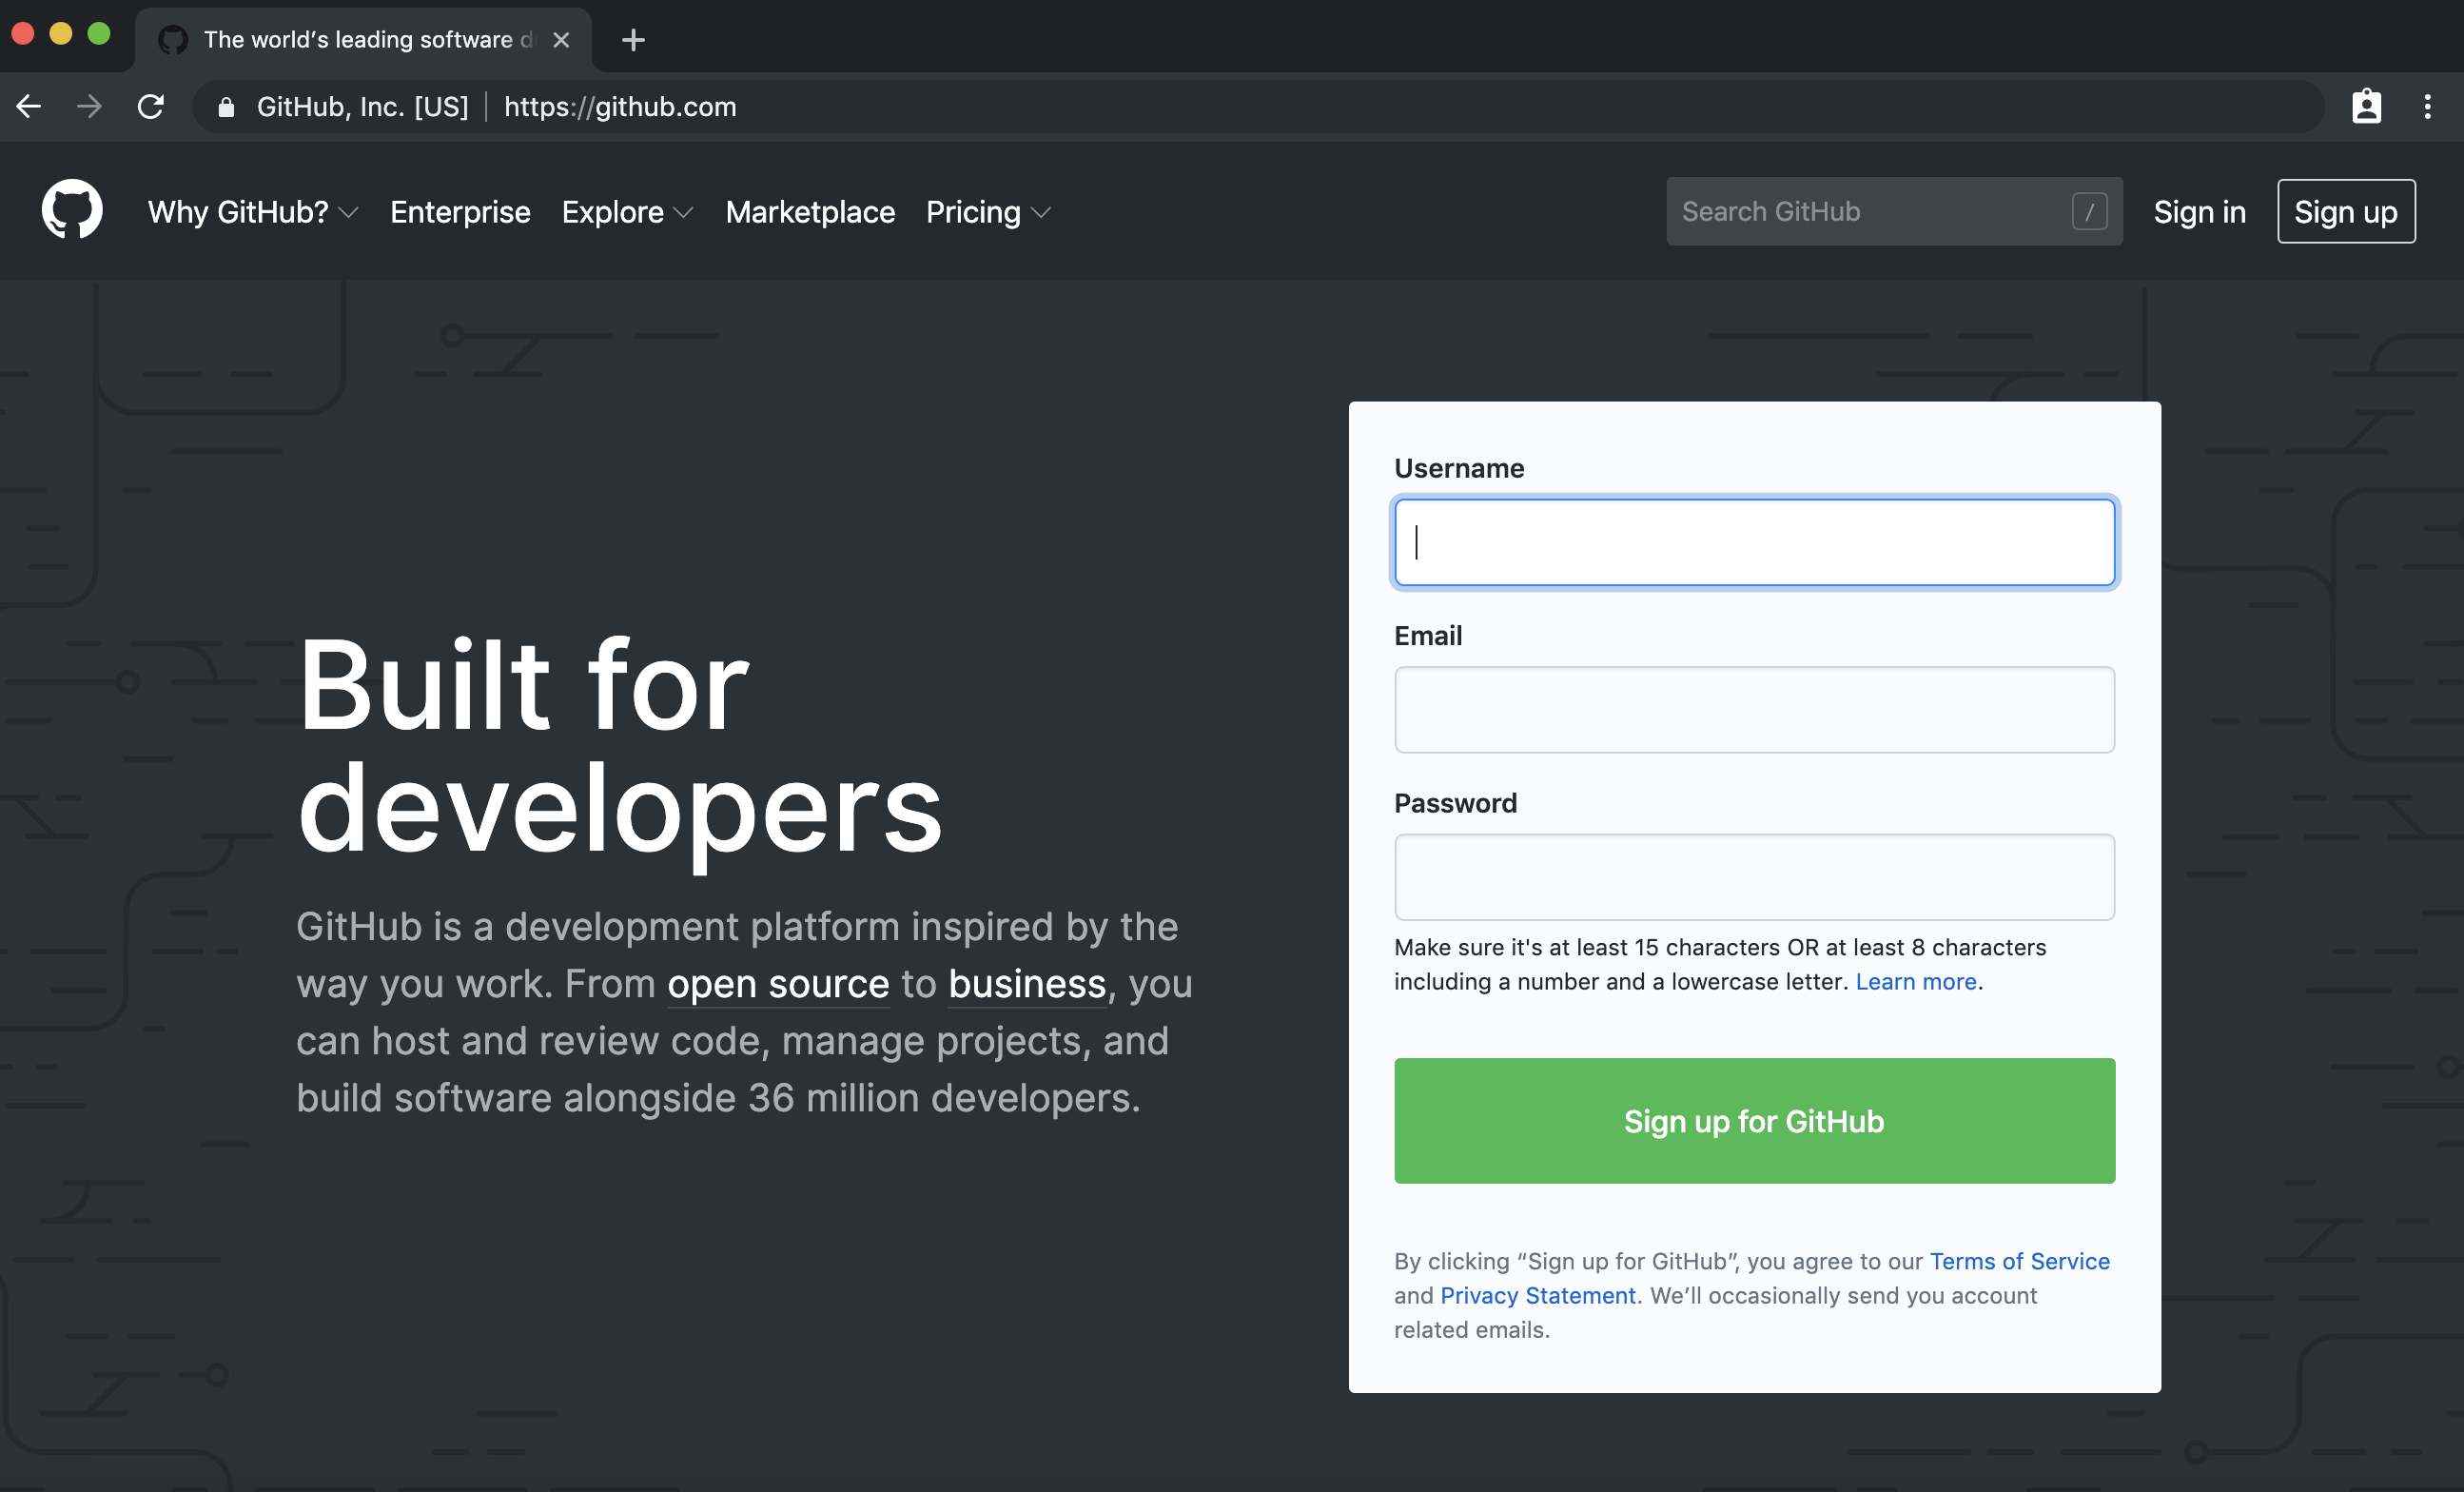This screenshot has height=1492, width=2464.
Task: Click the Sign up for GitHub button
Action: coord(1753,1119)
